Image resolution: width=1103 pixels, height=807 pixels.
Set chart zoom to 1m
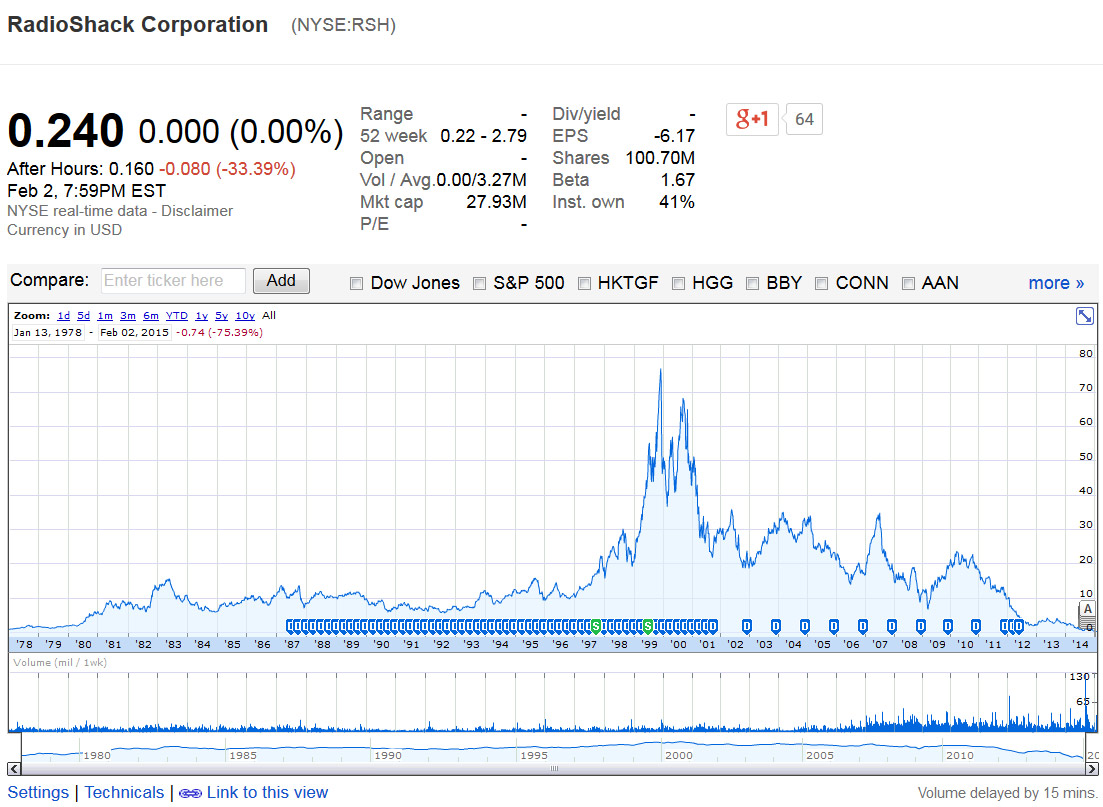coord(105,316)
